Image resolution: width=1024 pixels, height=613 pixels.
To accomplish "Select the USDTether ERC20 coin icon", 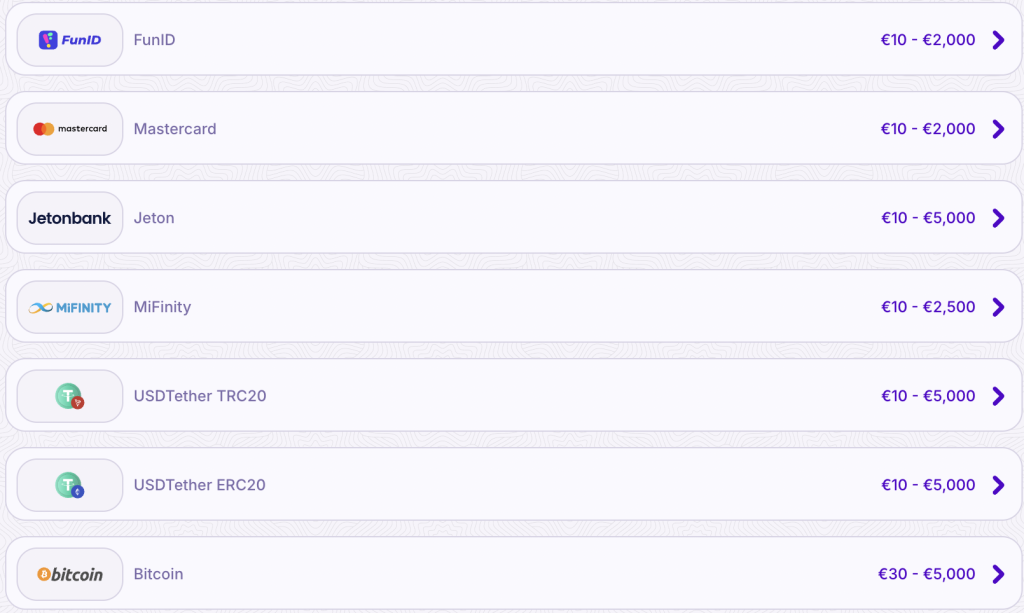I will tap(70, 485).
